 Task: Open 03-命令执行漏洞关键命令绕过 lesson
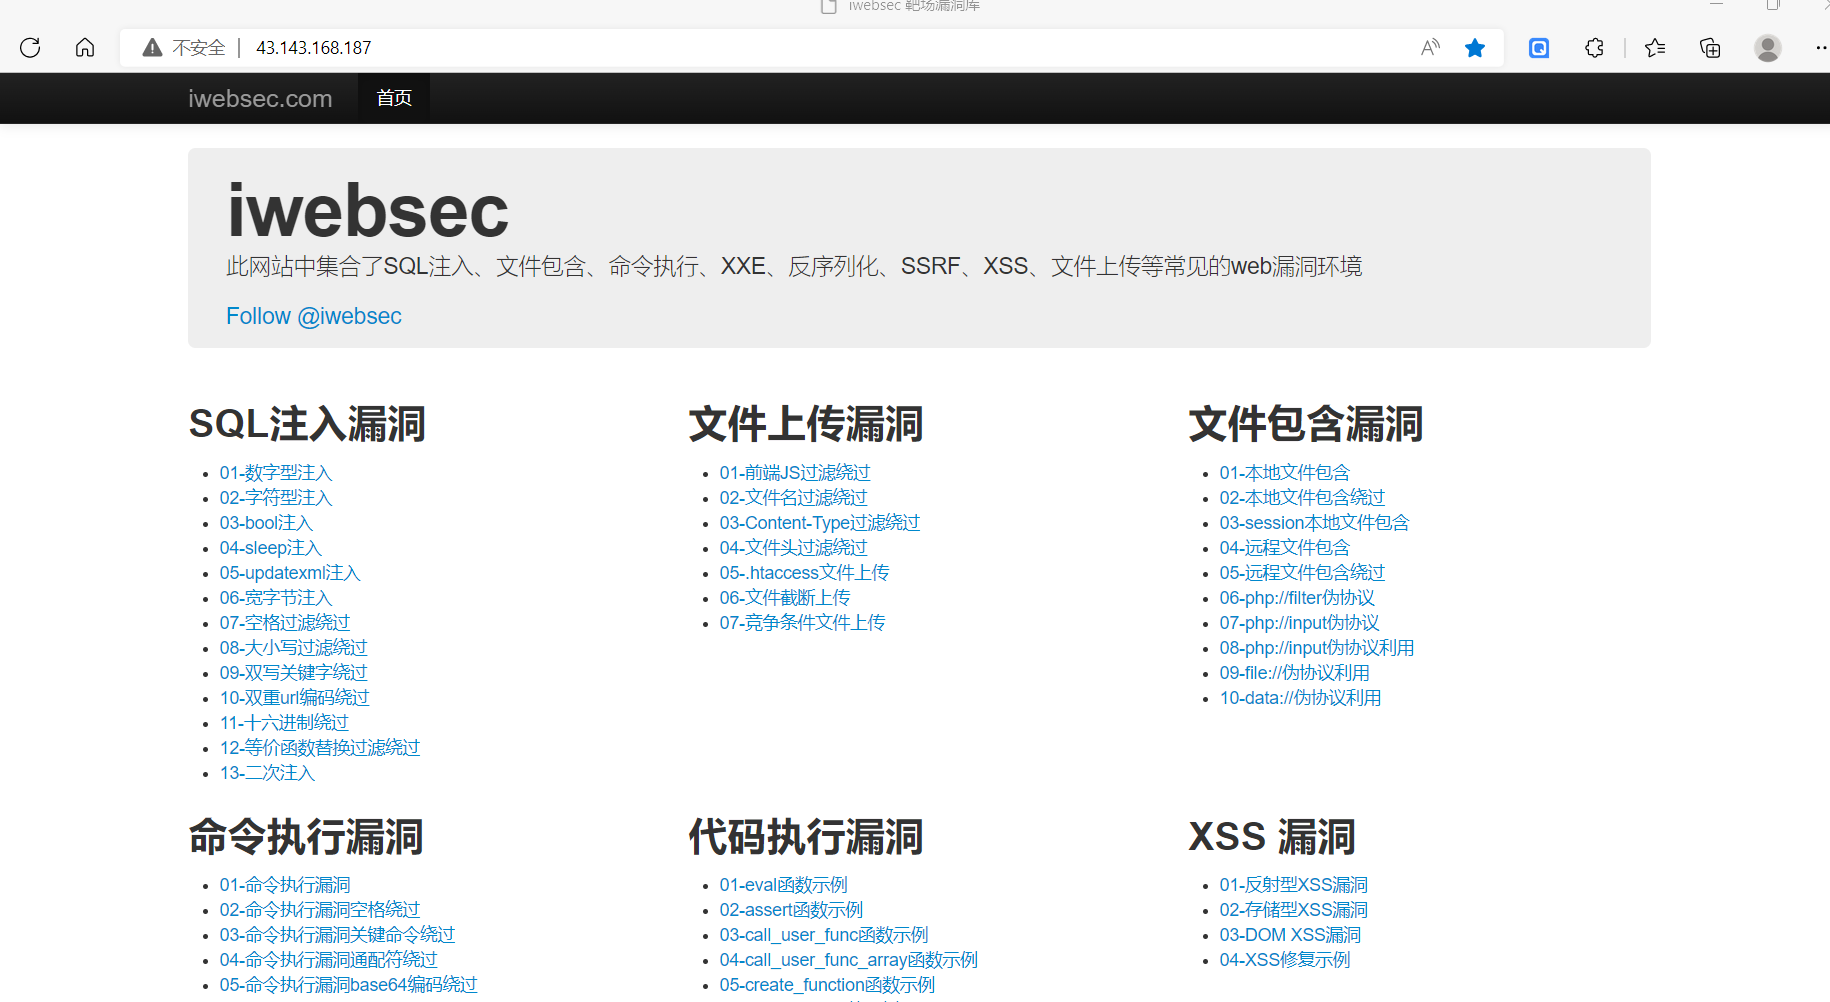tap(337, 935)
